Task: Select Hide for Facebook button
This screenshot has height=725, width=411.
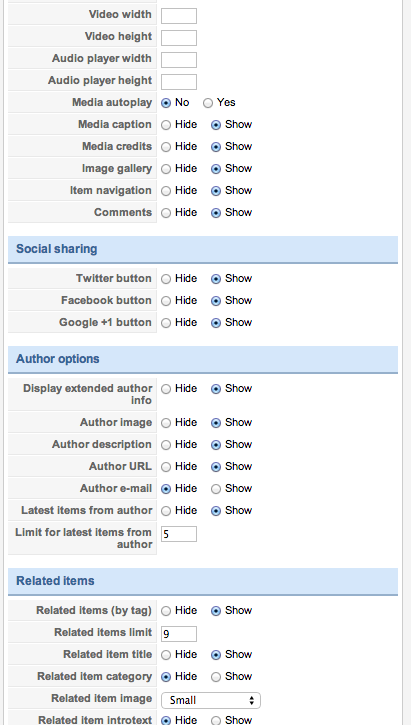Action: tap(166, 301)
